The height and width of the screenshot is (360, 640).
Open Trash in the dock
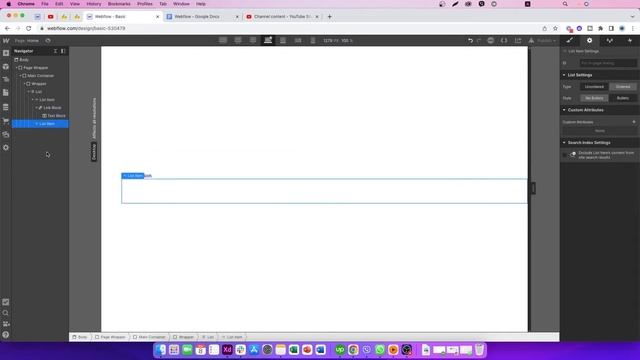click(x=479, y=350)
